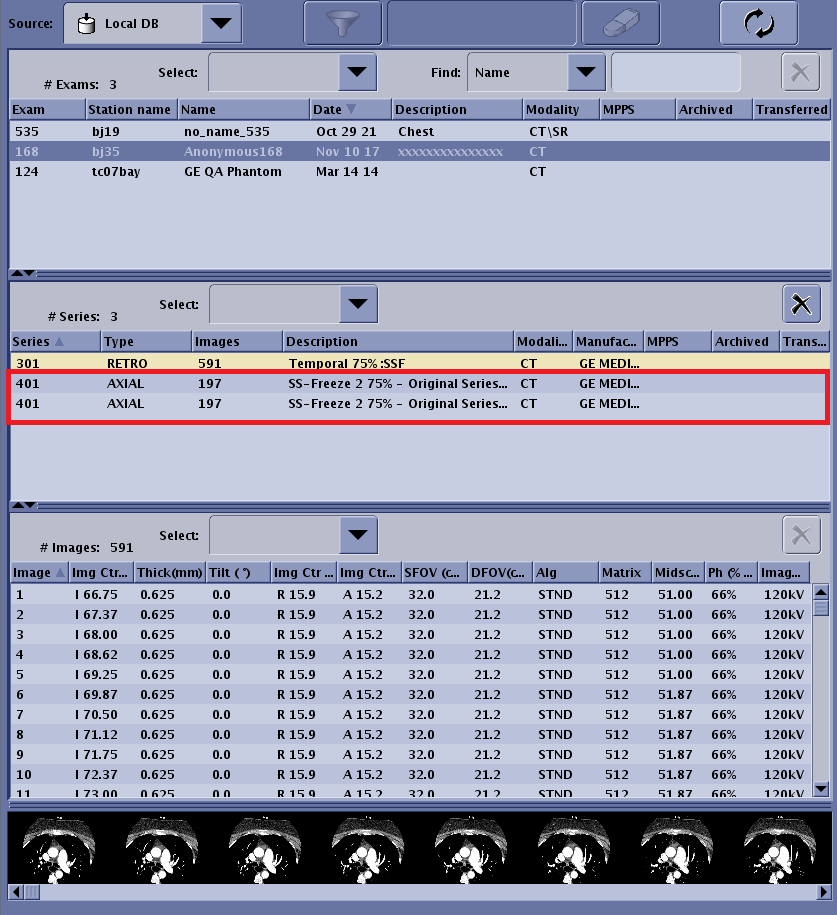Open the images Select dropdown
Screen dimensions: 837x915
pos(357,535)
